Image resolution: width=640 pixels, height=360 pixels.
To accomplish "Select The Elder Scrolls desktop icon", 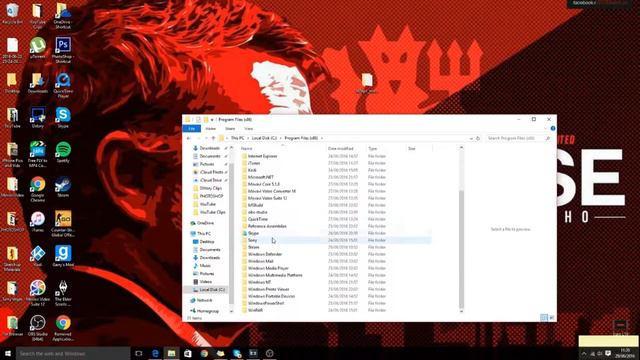I will click(x=63, y=293).
